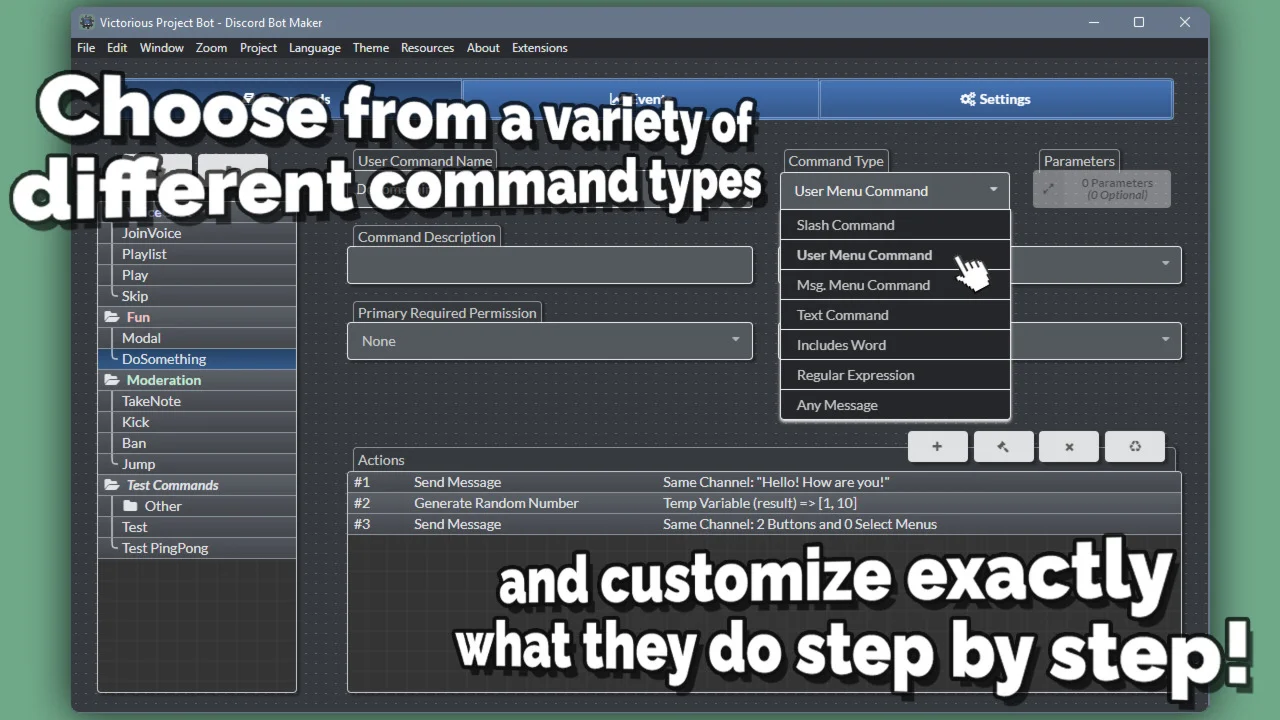Click the hammer icon above Actions list
The image size is (1280, 720).
click(x=1003, y=447)
